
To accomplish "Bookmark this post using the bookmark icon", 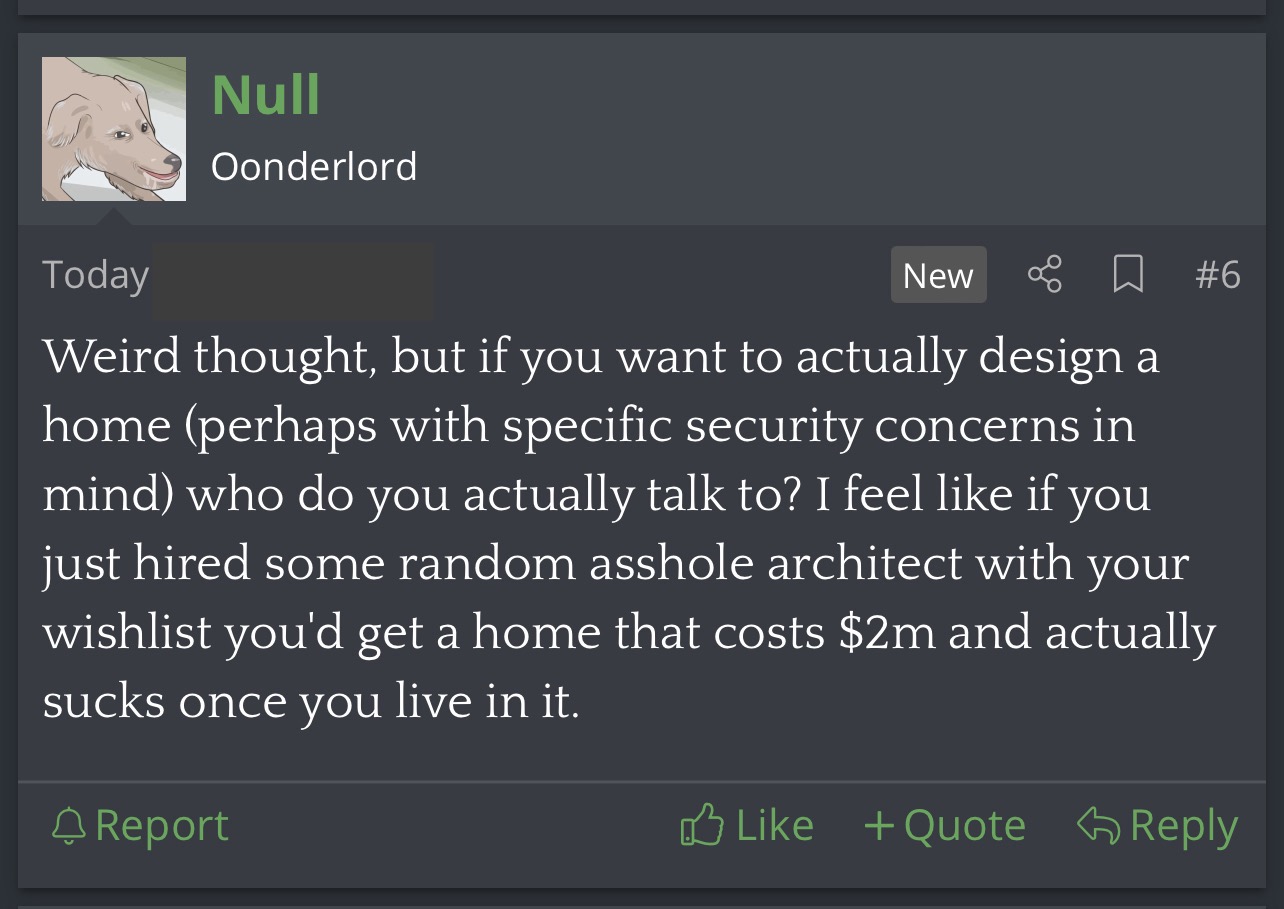I will click(1128, 274).
